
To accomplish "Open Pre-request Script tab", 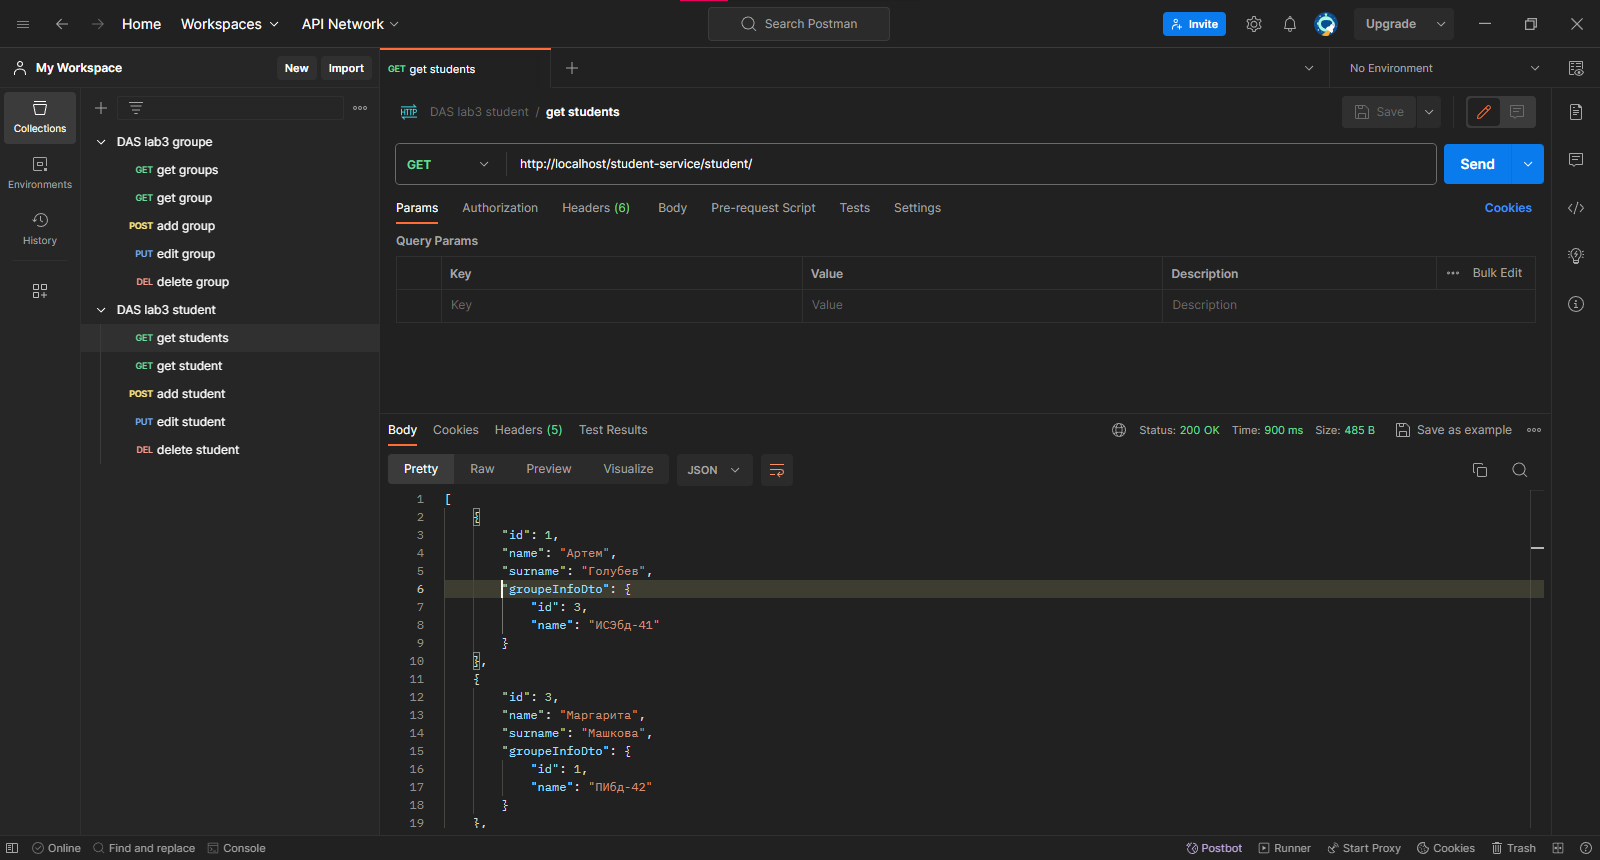I will (x=763, y=208).
